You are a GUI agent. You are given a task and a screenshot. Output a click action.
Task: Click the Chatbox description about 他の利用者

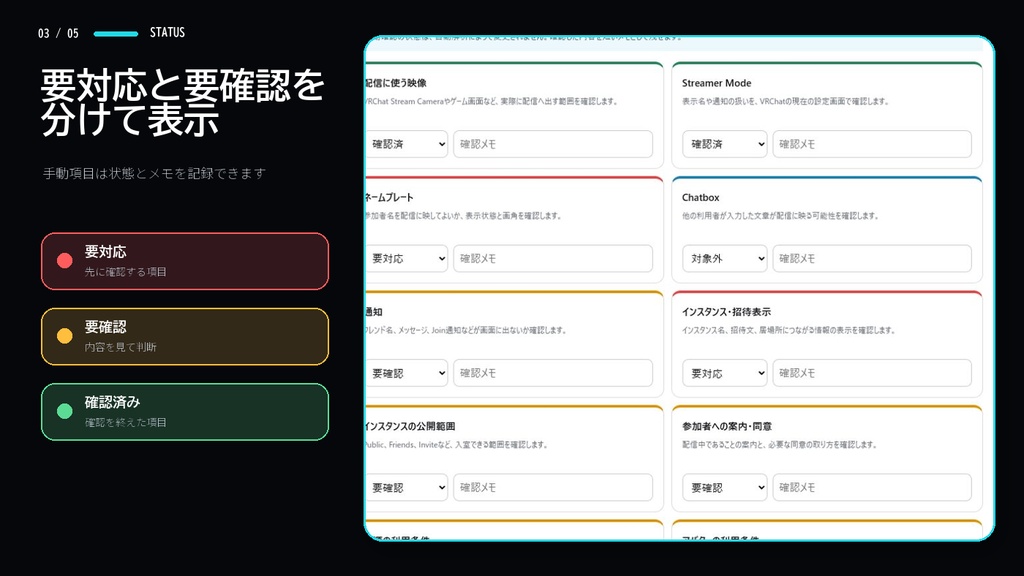(x=780, y=216)
